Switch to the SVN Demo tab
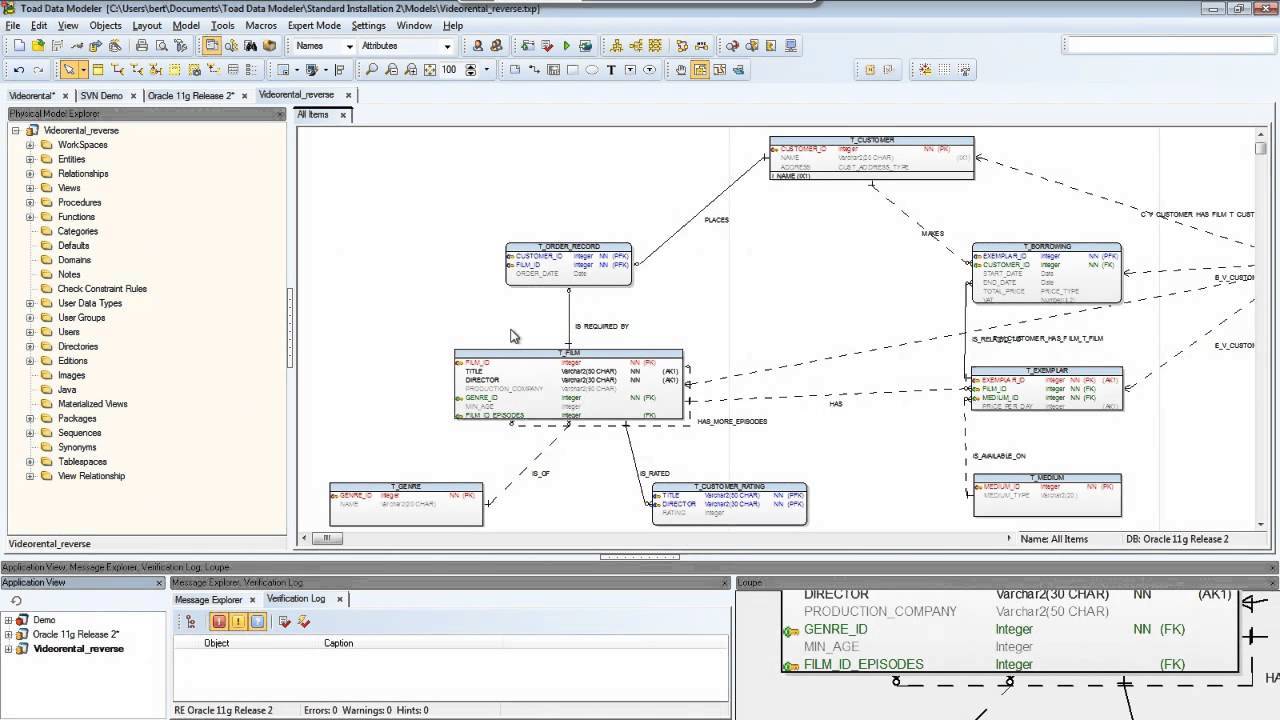 point(102,96)
